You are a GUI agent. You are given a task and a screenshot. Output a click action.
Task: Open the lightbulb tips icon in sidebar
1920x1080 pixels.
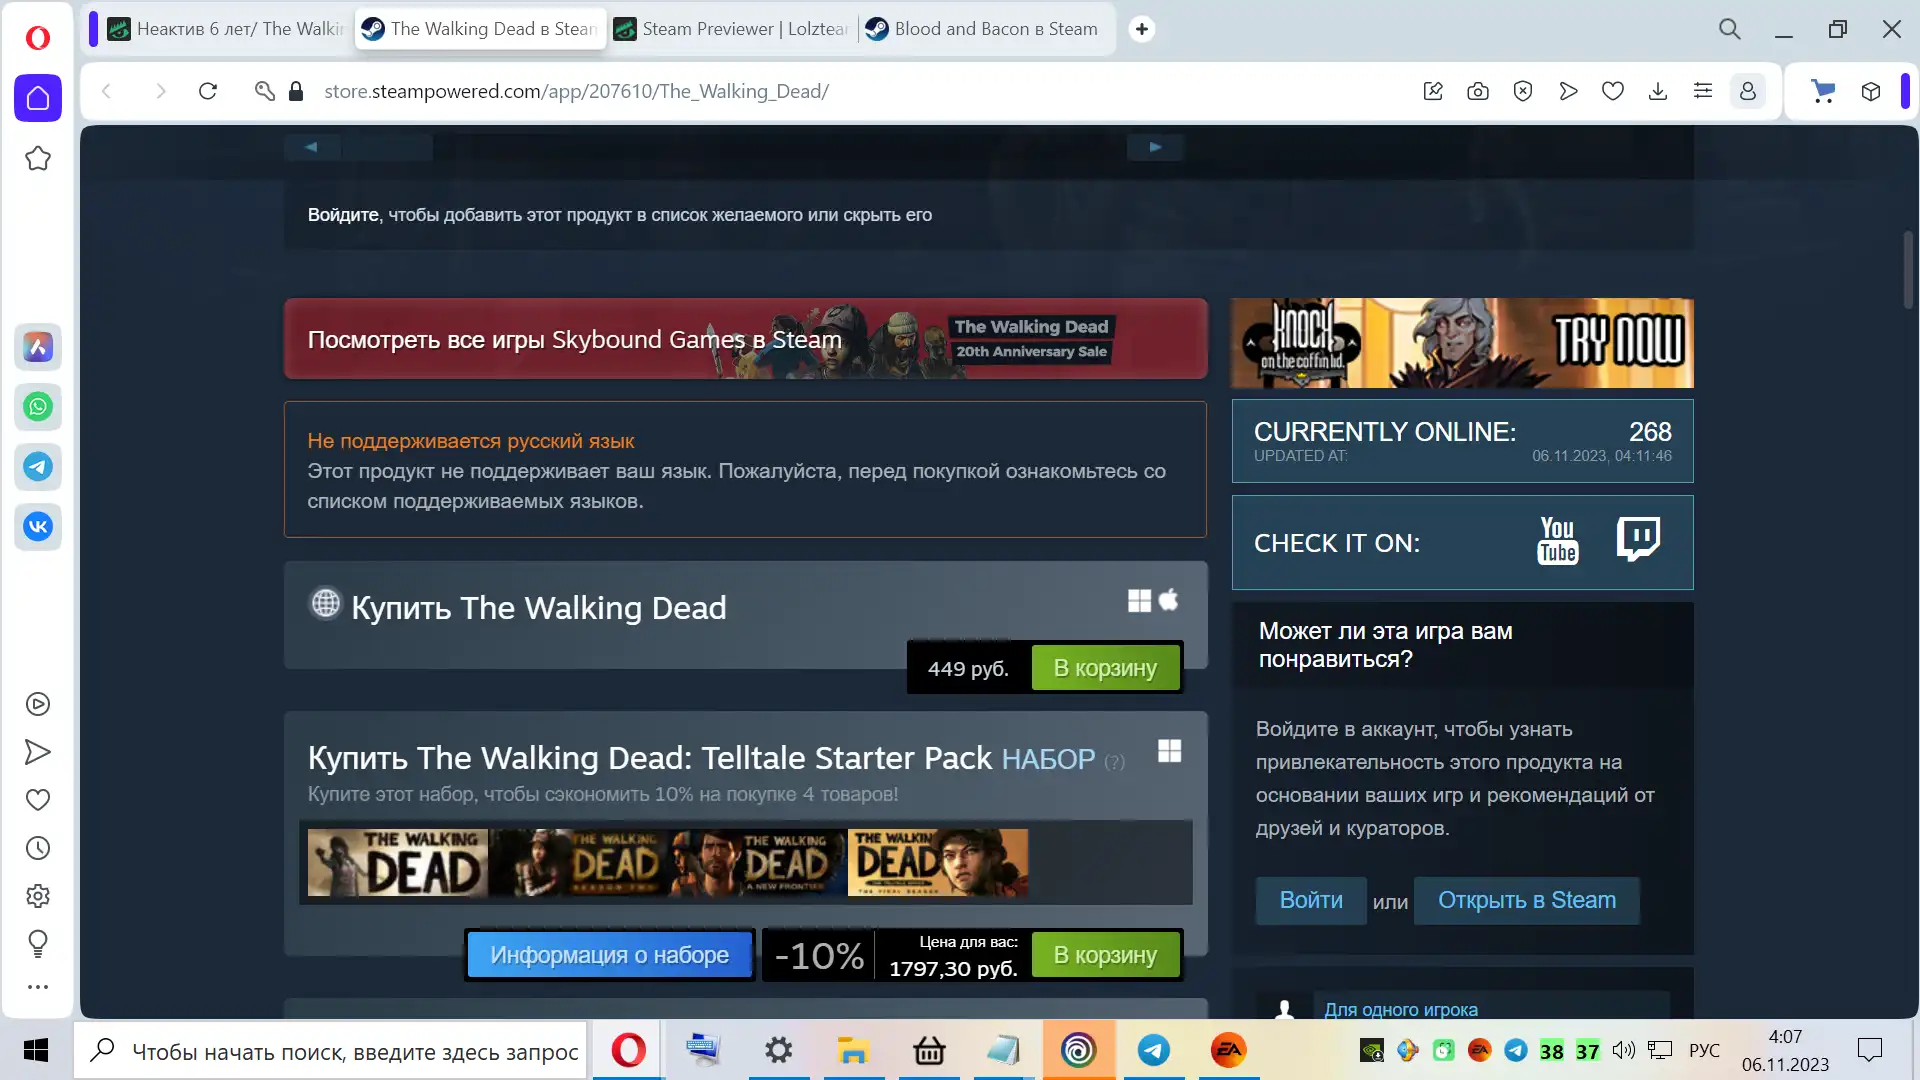tap(38, 943)
